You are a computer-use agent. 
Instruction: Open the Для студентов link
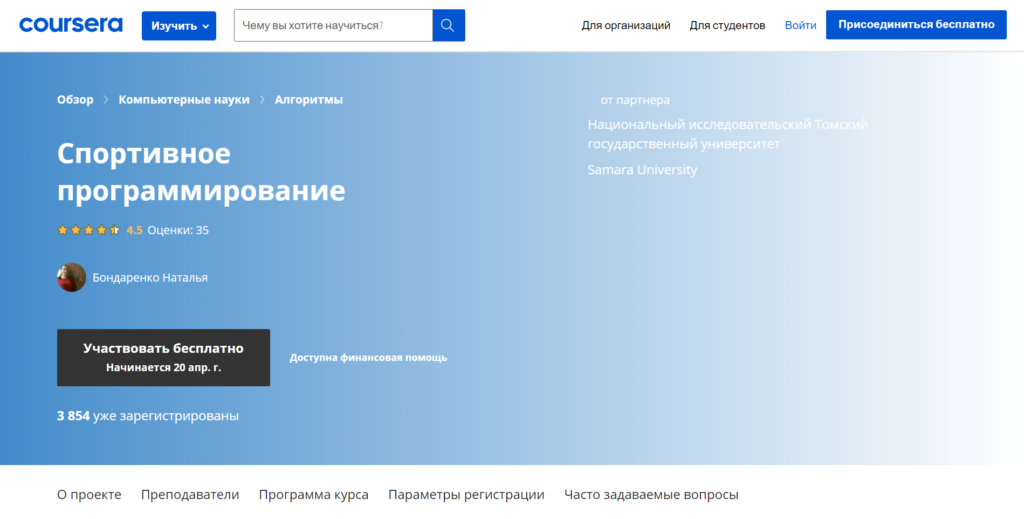coord(727,26)
